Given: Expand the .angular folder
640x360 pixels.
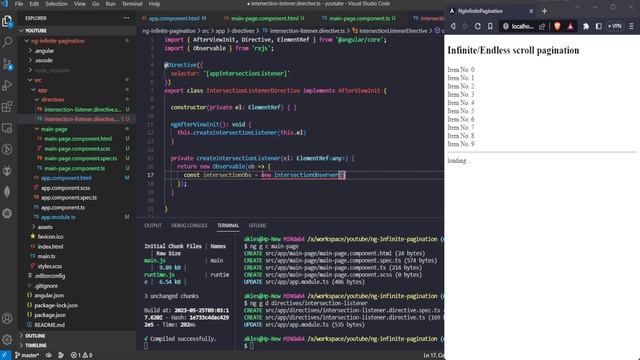Looking at the screenshot, I should 44,51.
